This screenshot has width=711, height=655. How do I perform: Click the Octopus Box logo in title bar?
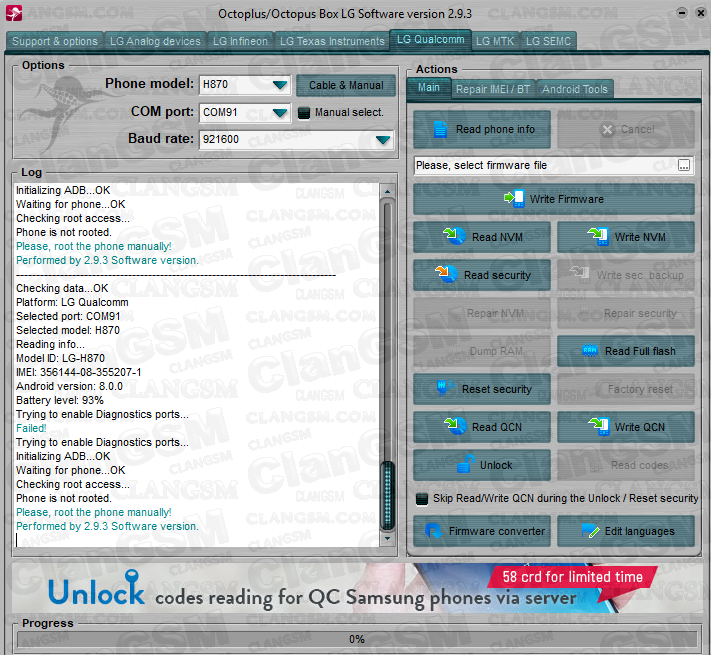(14, 13)
